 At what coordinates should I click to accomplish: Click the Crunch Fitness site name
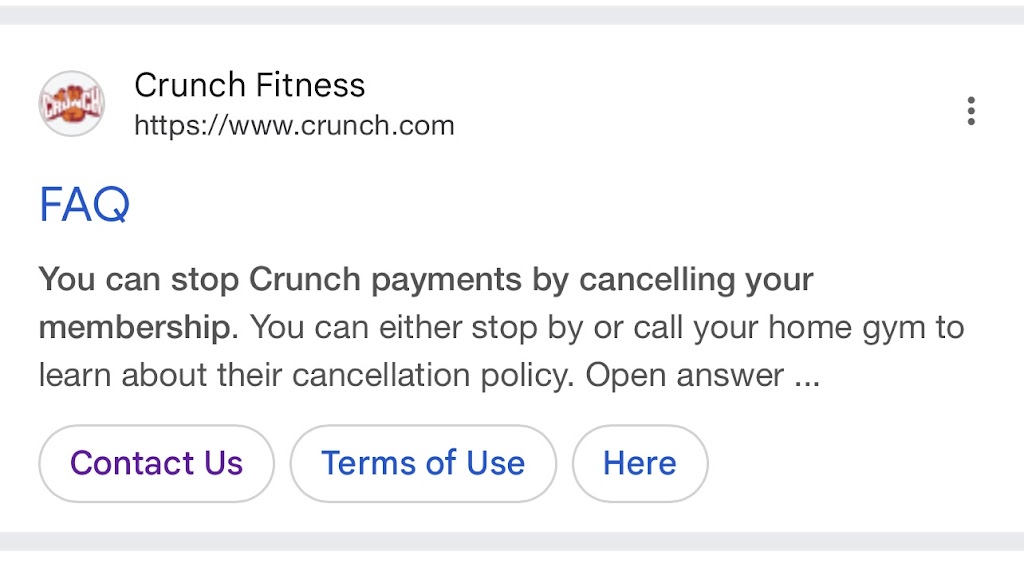tap(249, 85)
